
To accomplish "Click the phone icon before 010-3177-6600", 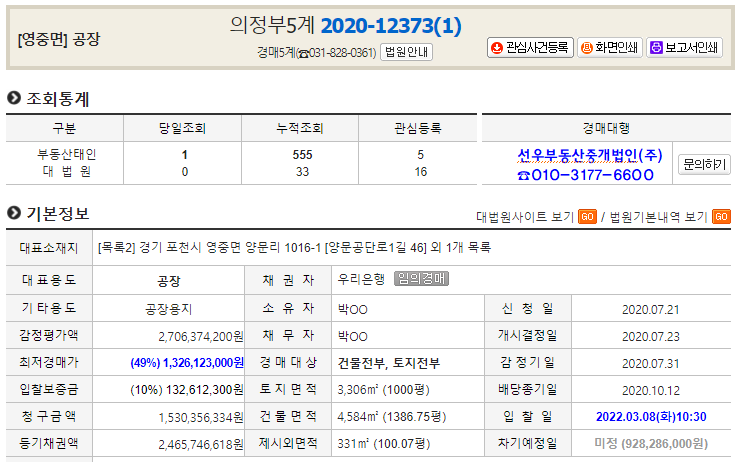I will coord(523,176).
